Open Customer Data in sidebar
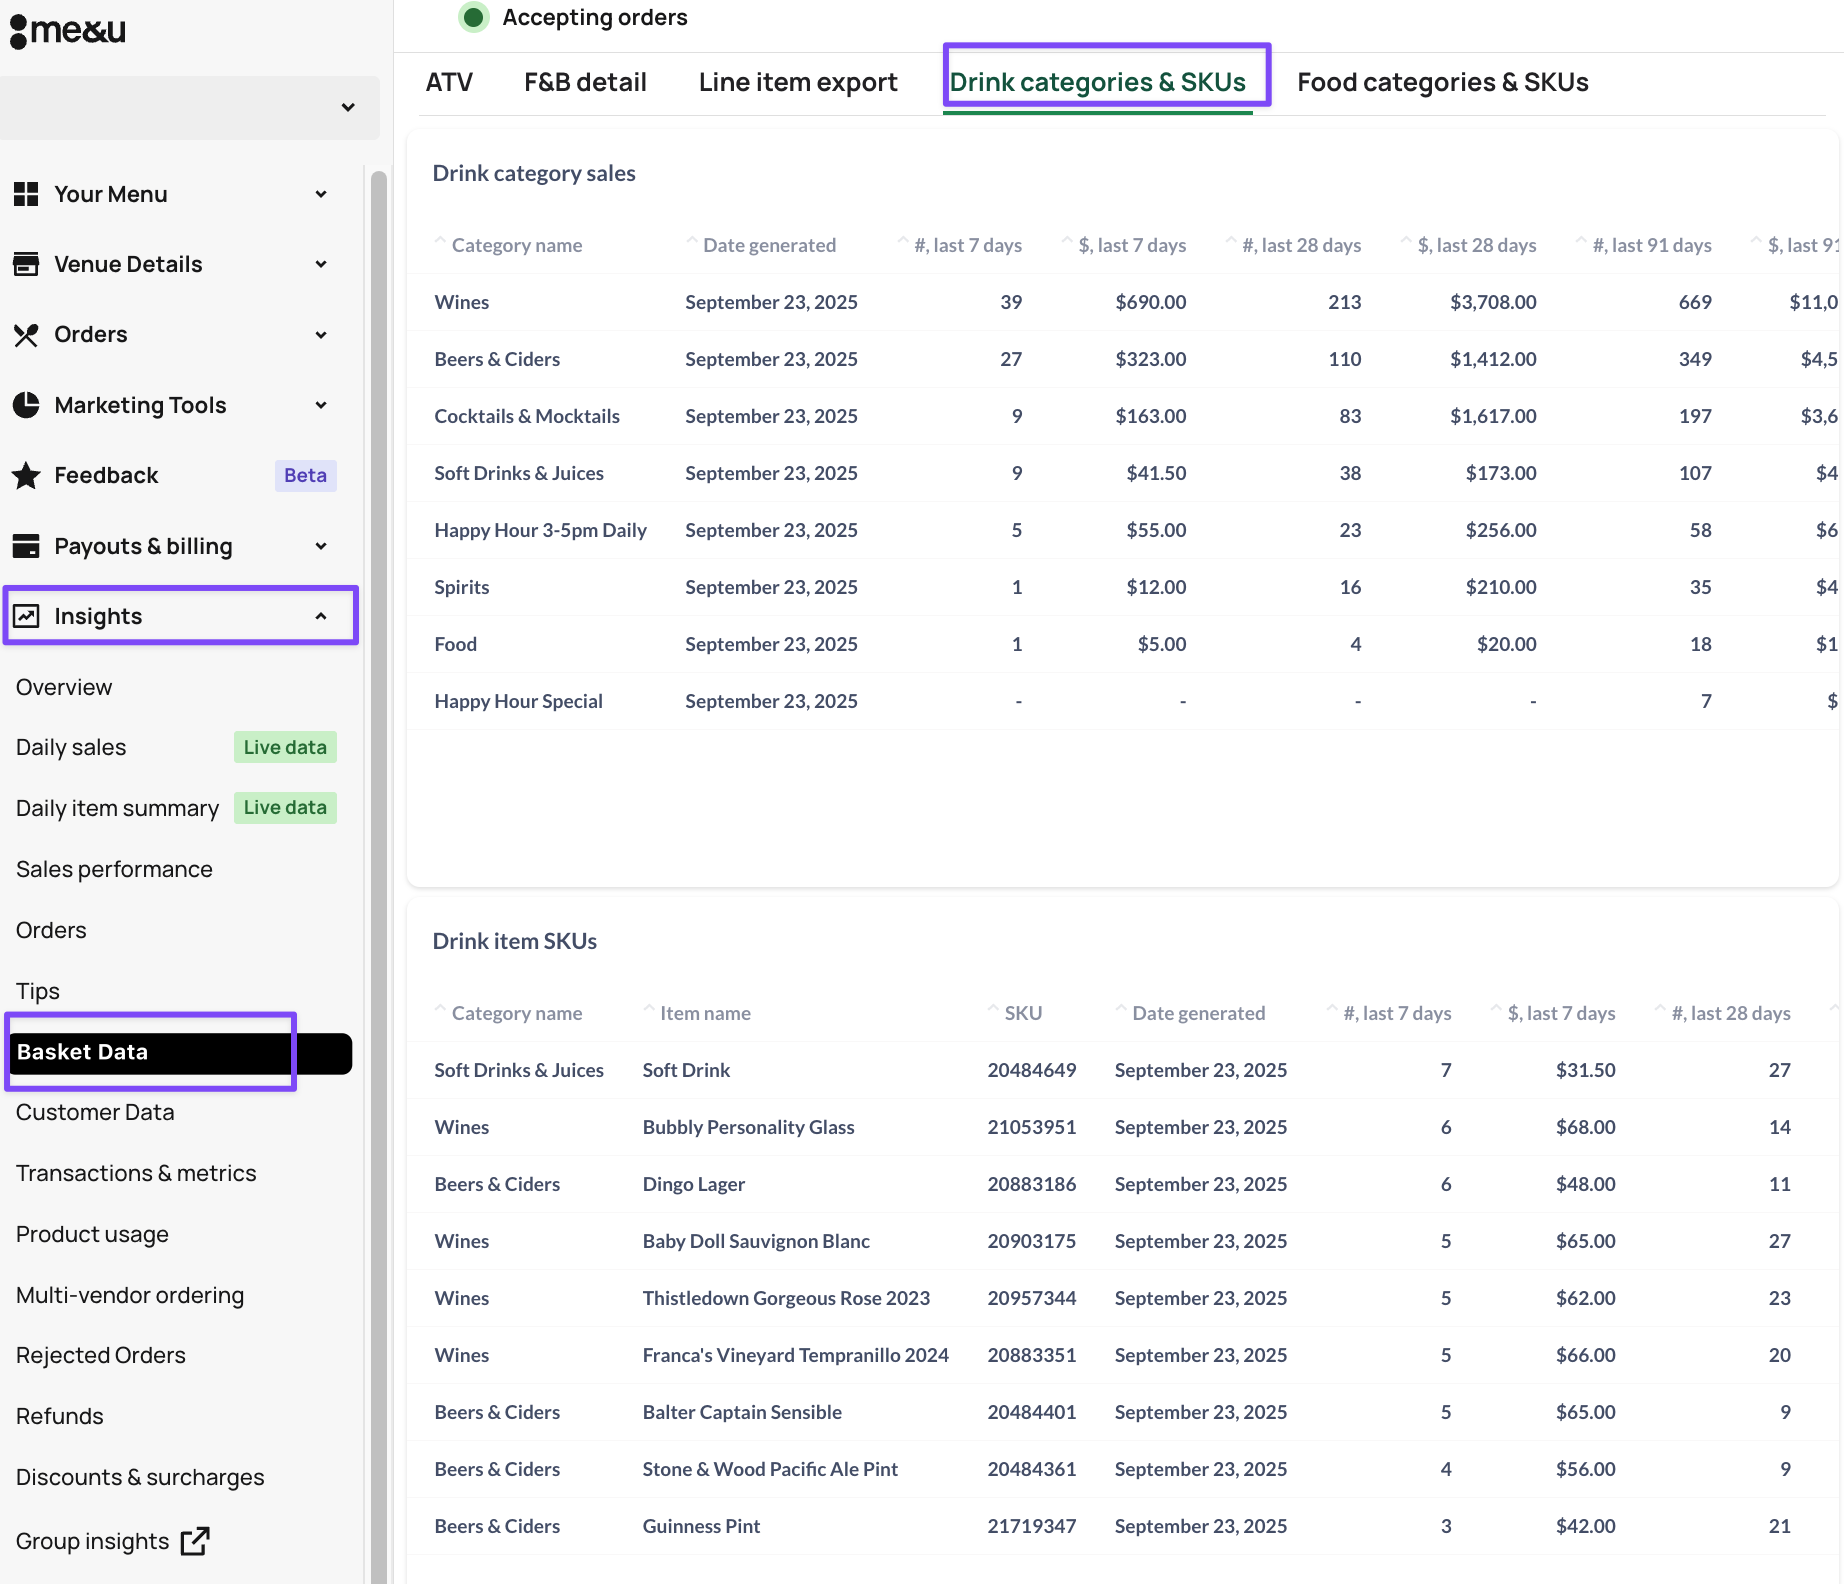Screen dimensions: 1844x1584 95,1112
